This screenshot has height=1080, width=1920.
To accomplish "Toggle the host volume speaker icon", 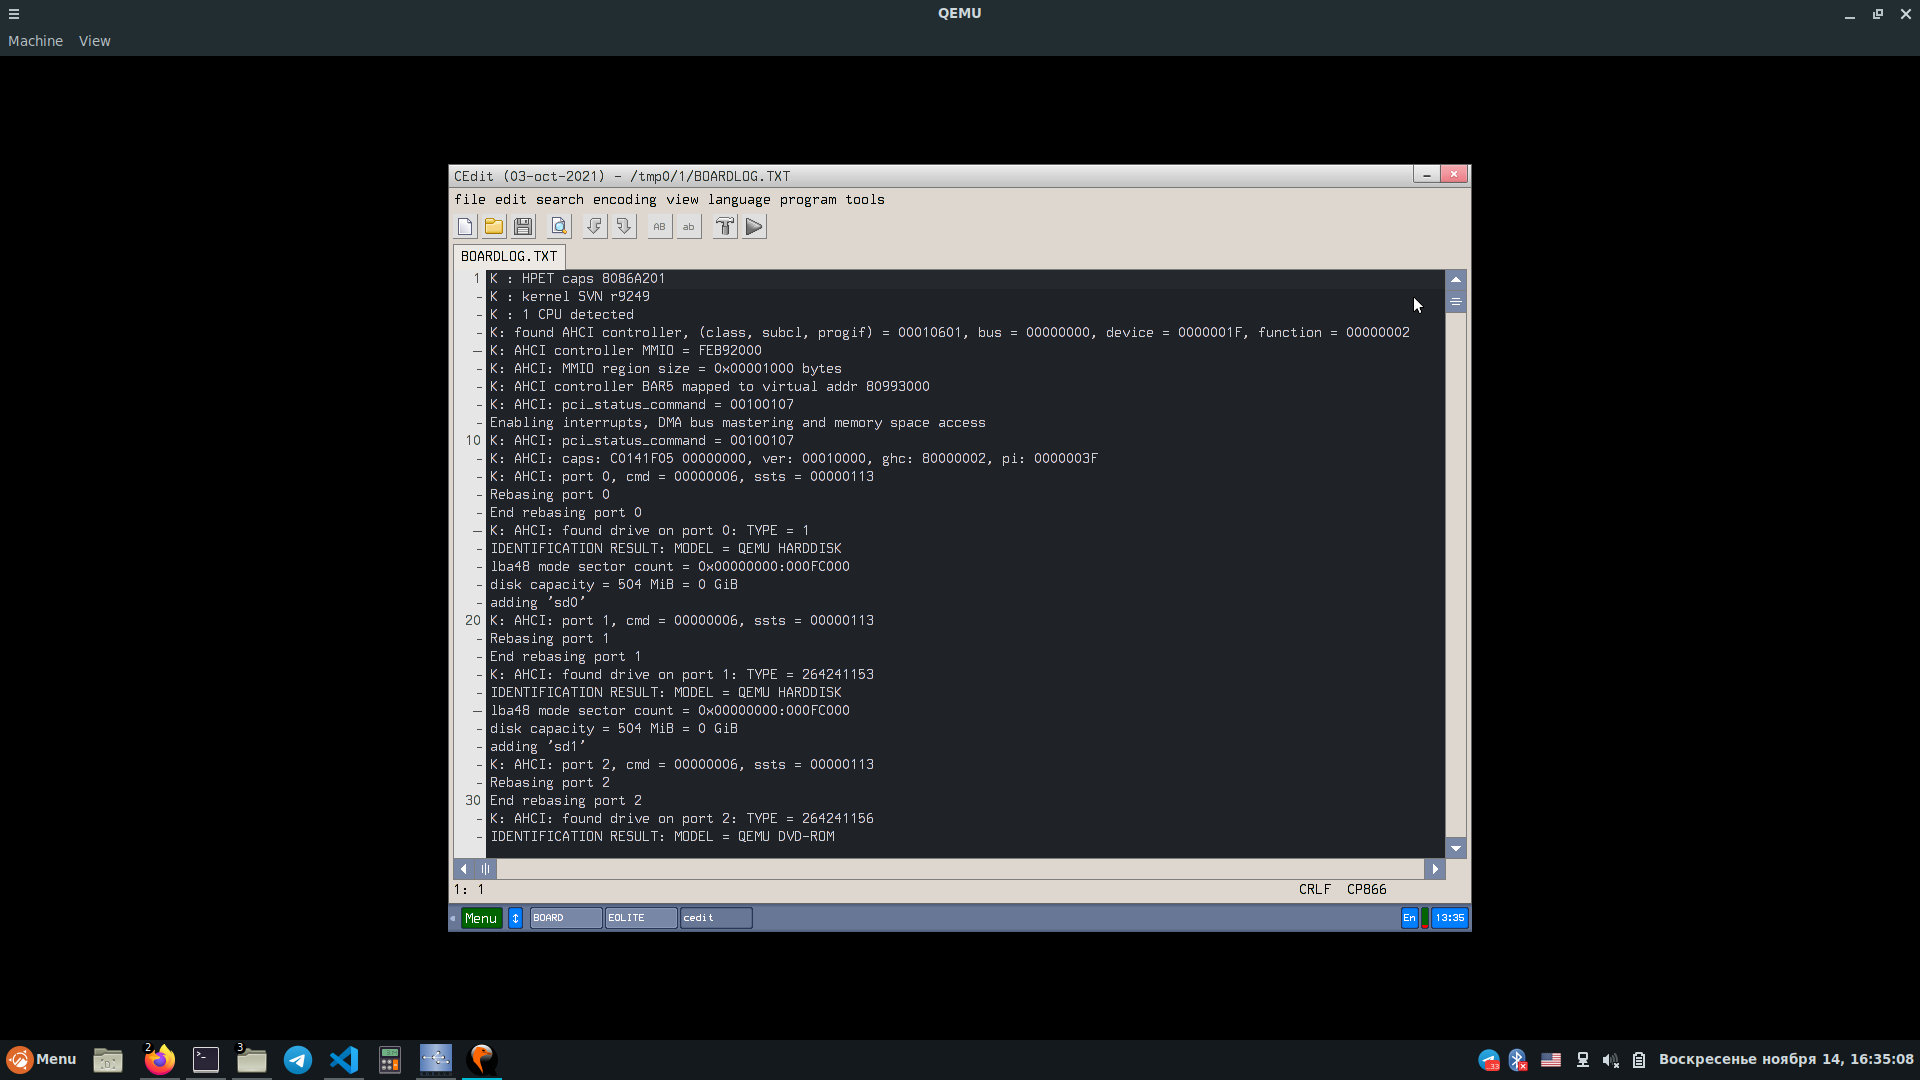I will 1610,1060.
